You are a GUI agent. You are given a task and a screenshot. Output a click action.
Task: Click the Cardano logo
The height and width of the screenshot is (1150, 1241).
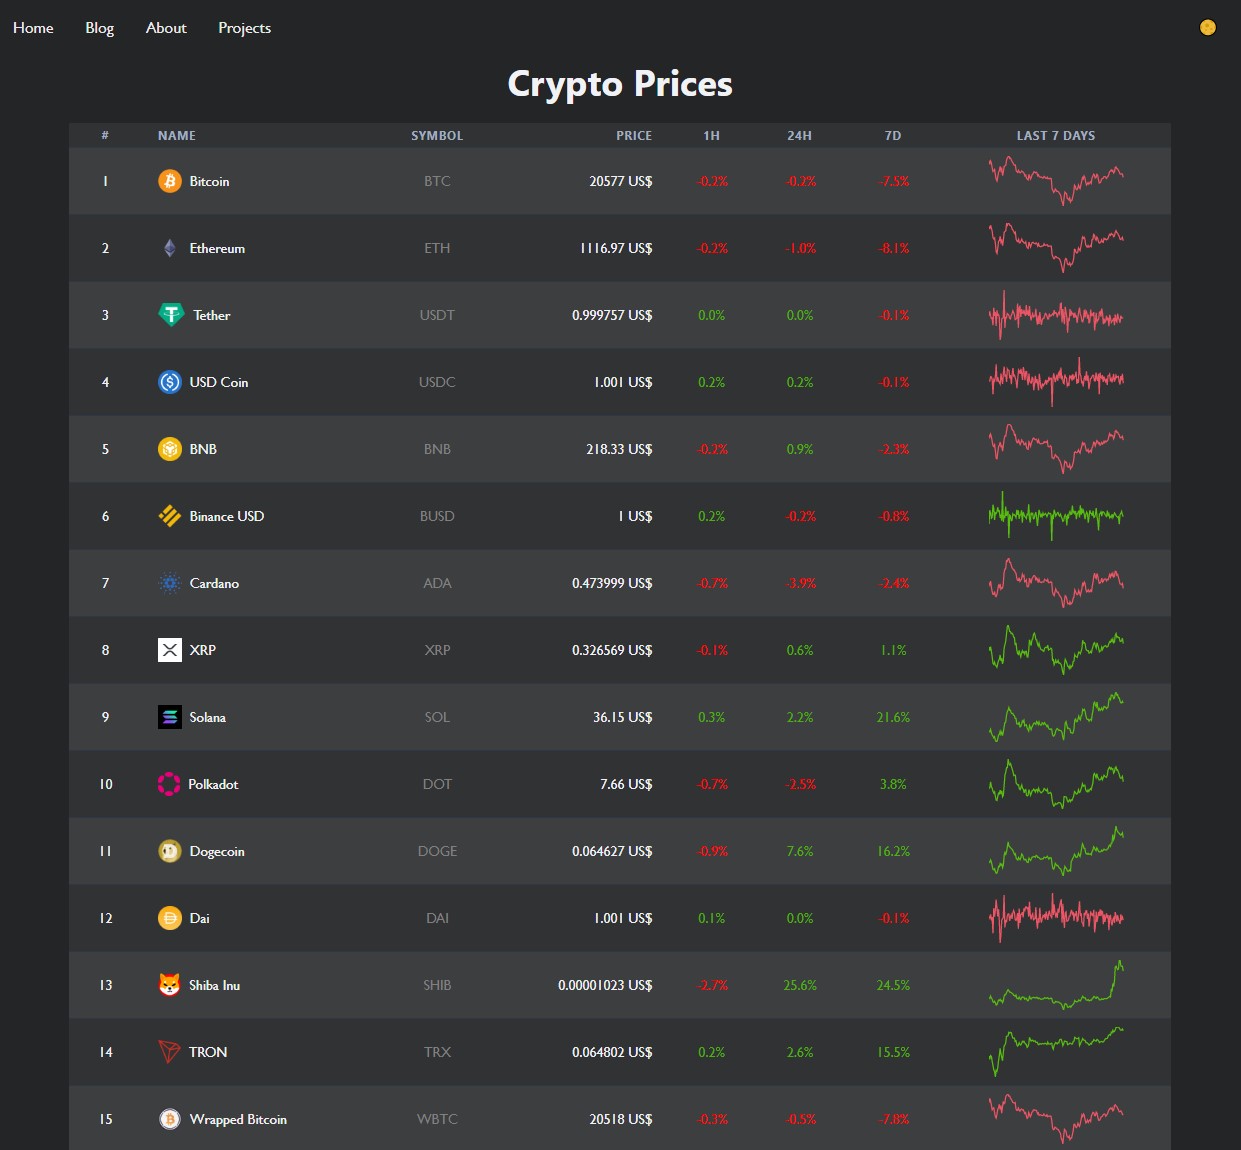click(170, 583)
